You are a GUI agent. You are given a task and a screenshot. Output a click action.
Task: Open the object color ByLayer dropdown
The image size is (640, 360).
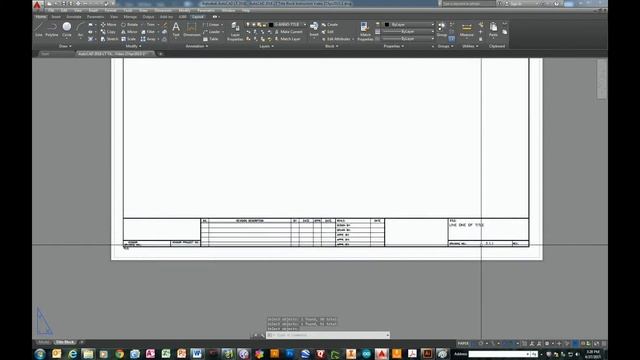click(409, 24)
